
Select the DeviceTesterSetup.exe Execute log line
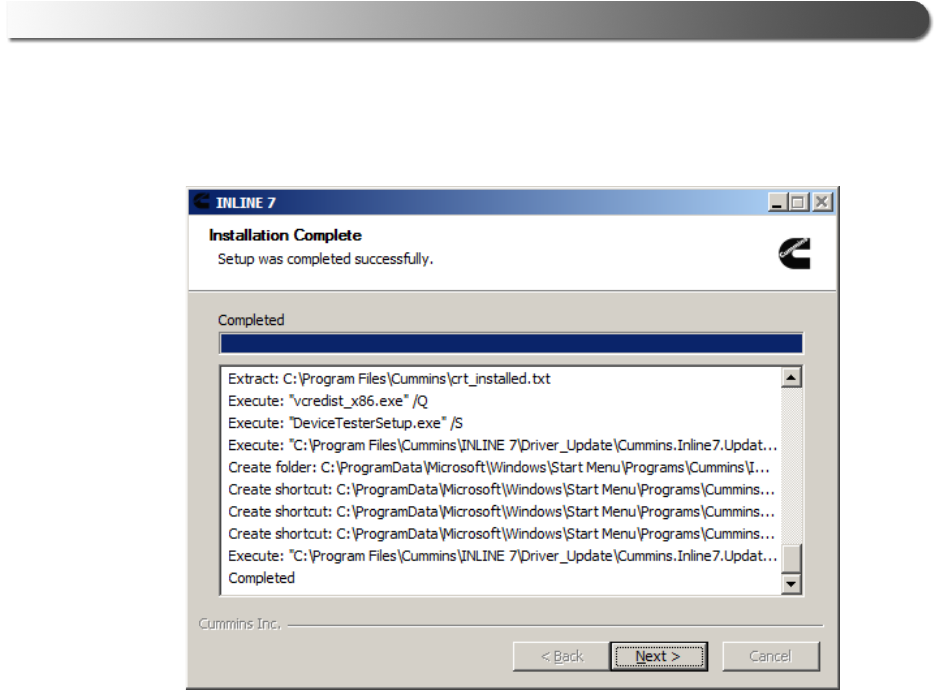(x=345, y=423)
